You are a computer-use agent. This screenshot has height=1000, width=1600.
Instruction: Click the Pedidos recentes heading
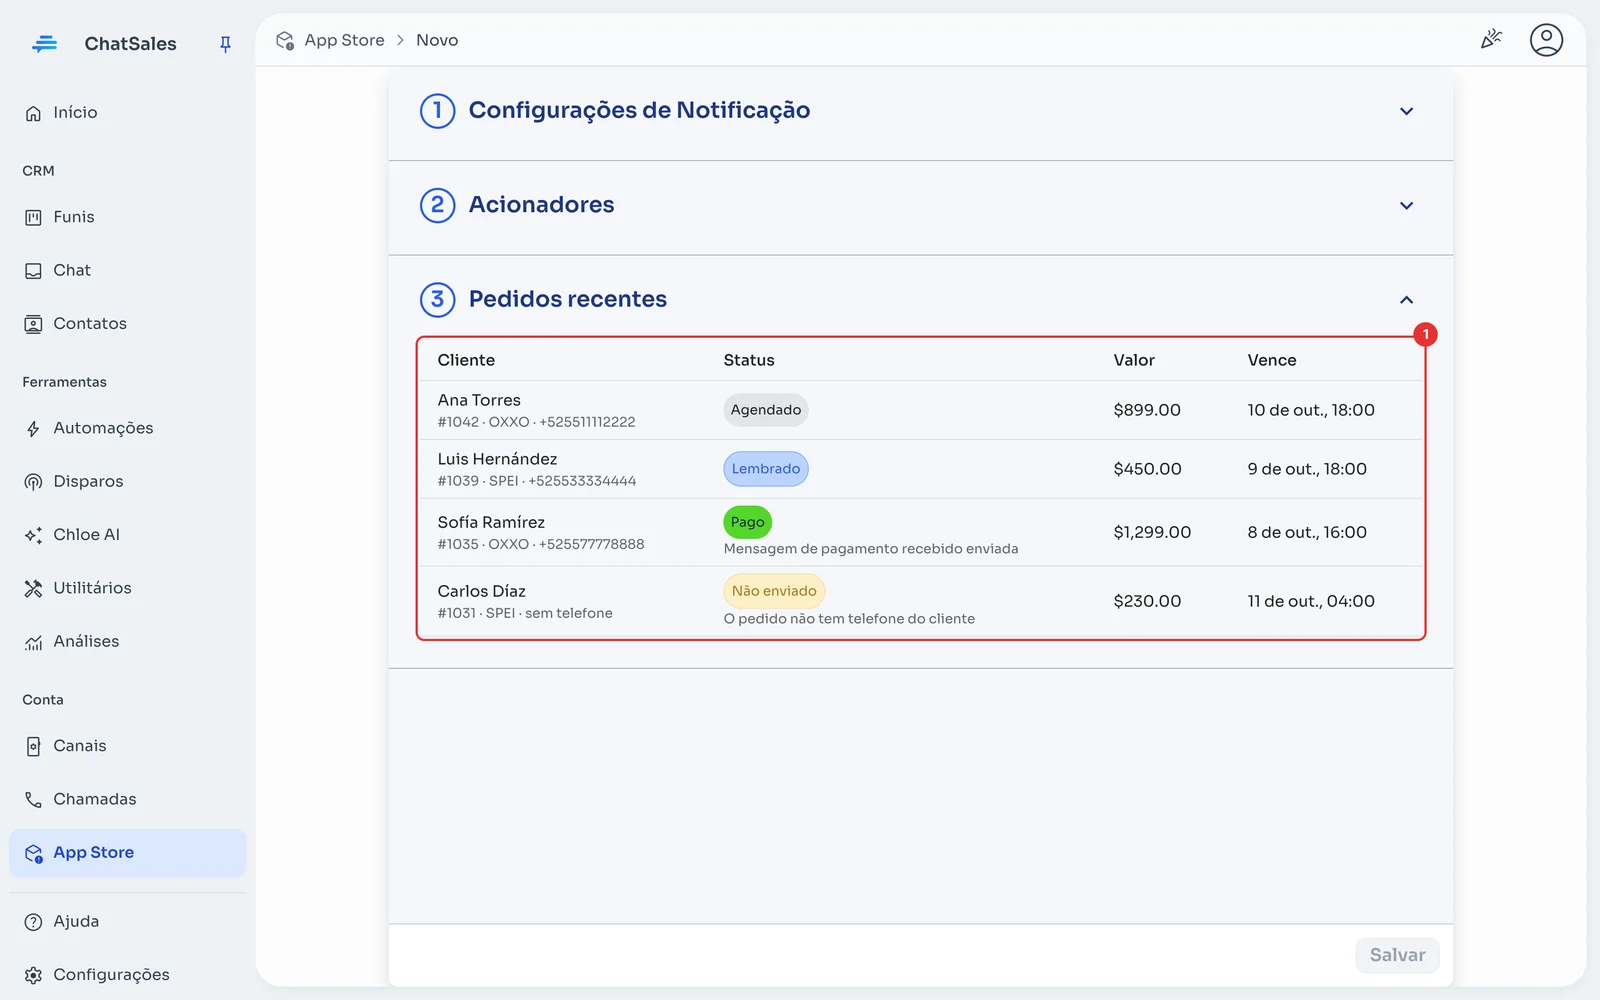[567, 299]
